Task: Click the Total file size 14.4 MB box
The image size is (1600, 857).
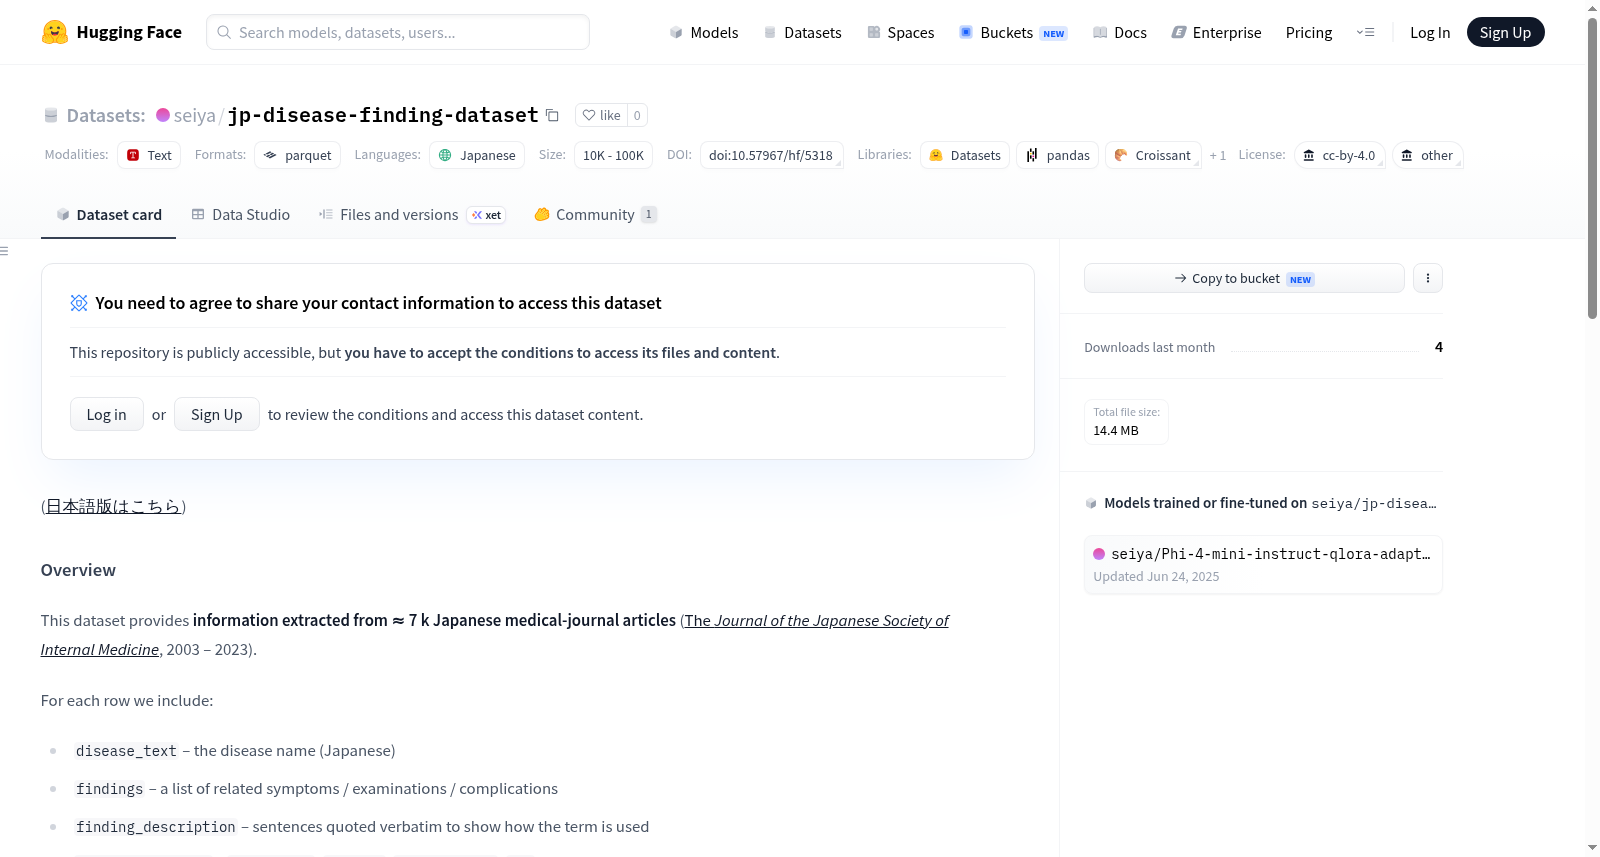Action: tap(1126, 422)
